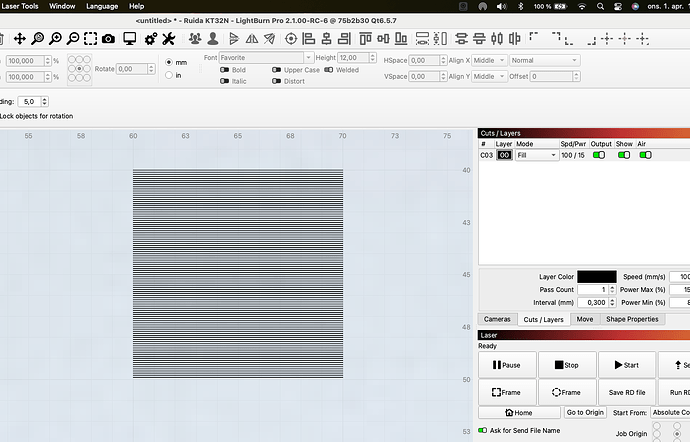Click the target crosshair circle icon
Screen dimensions: 690x442
coord(291,39)
